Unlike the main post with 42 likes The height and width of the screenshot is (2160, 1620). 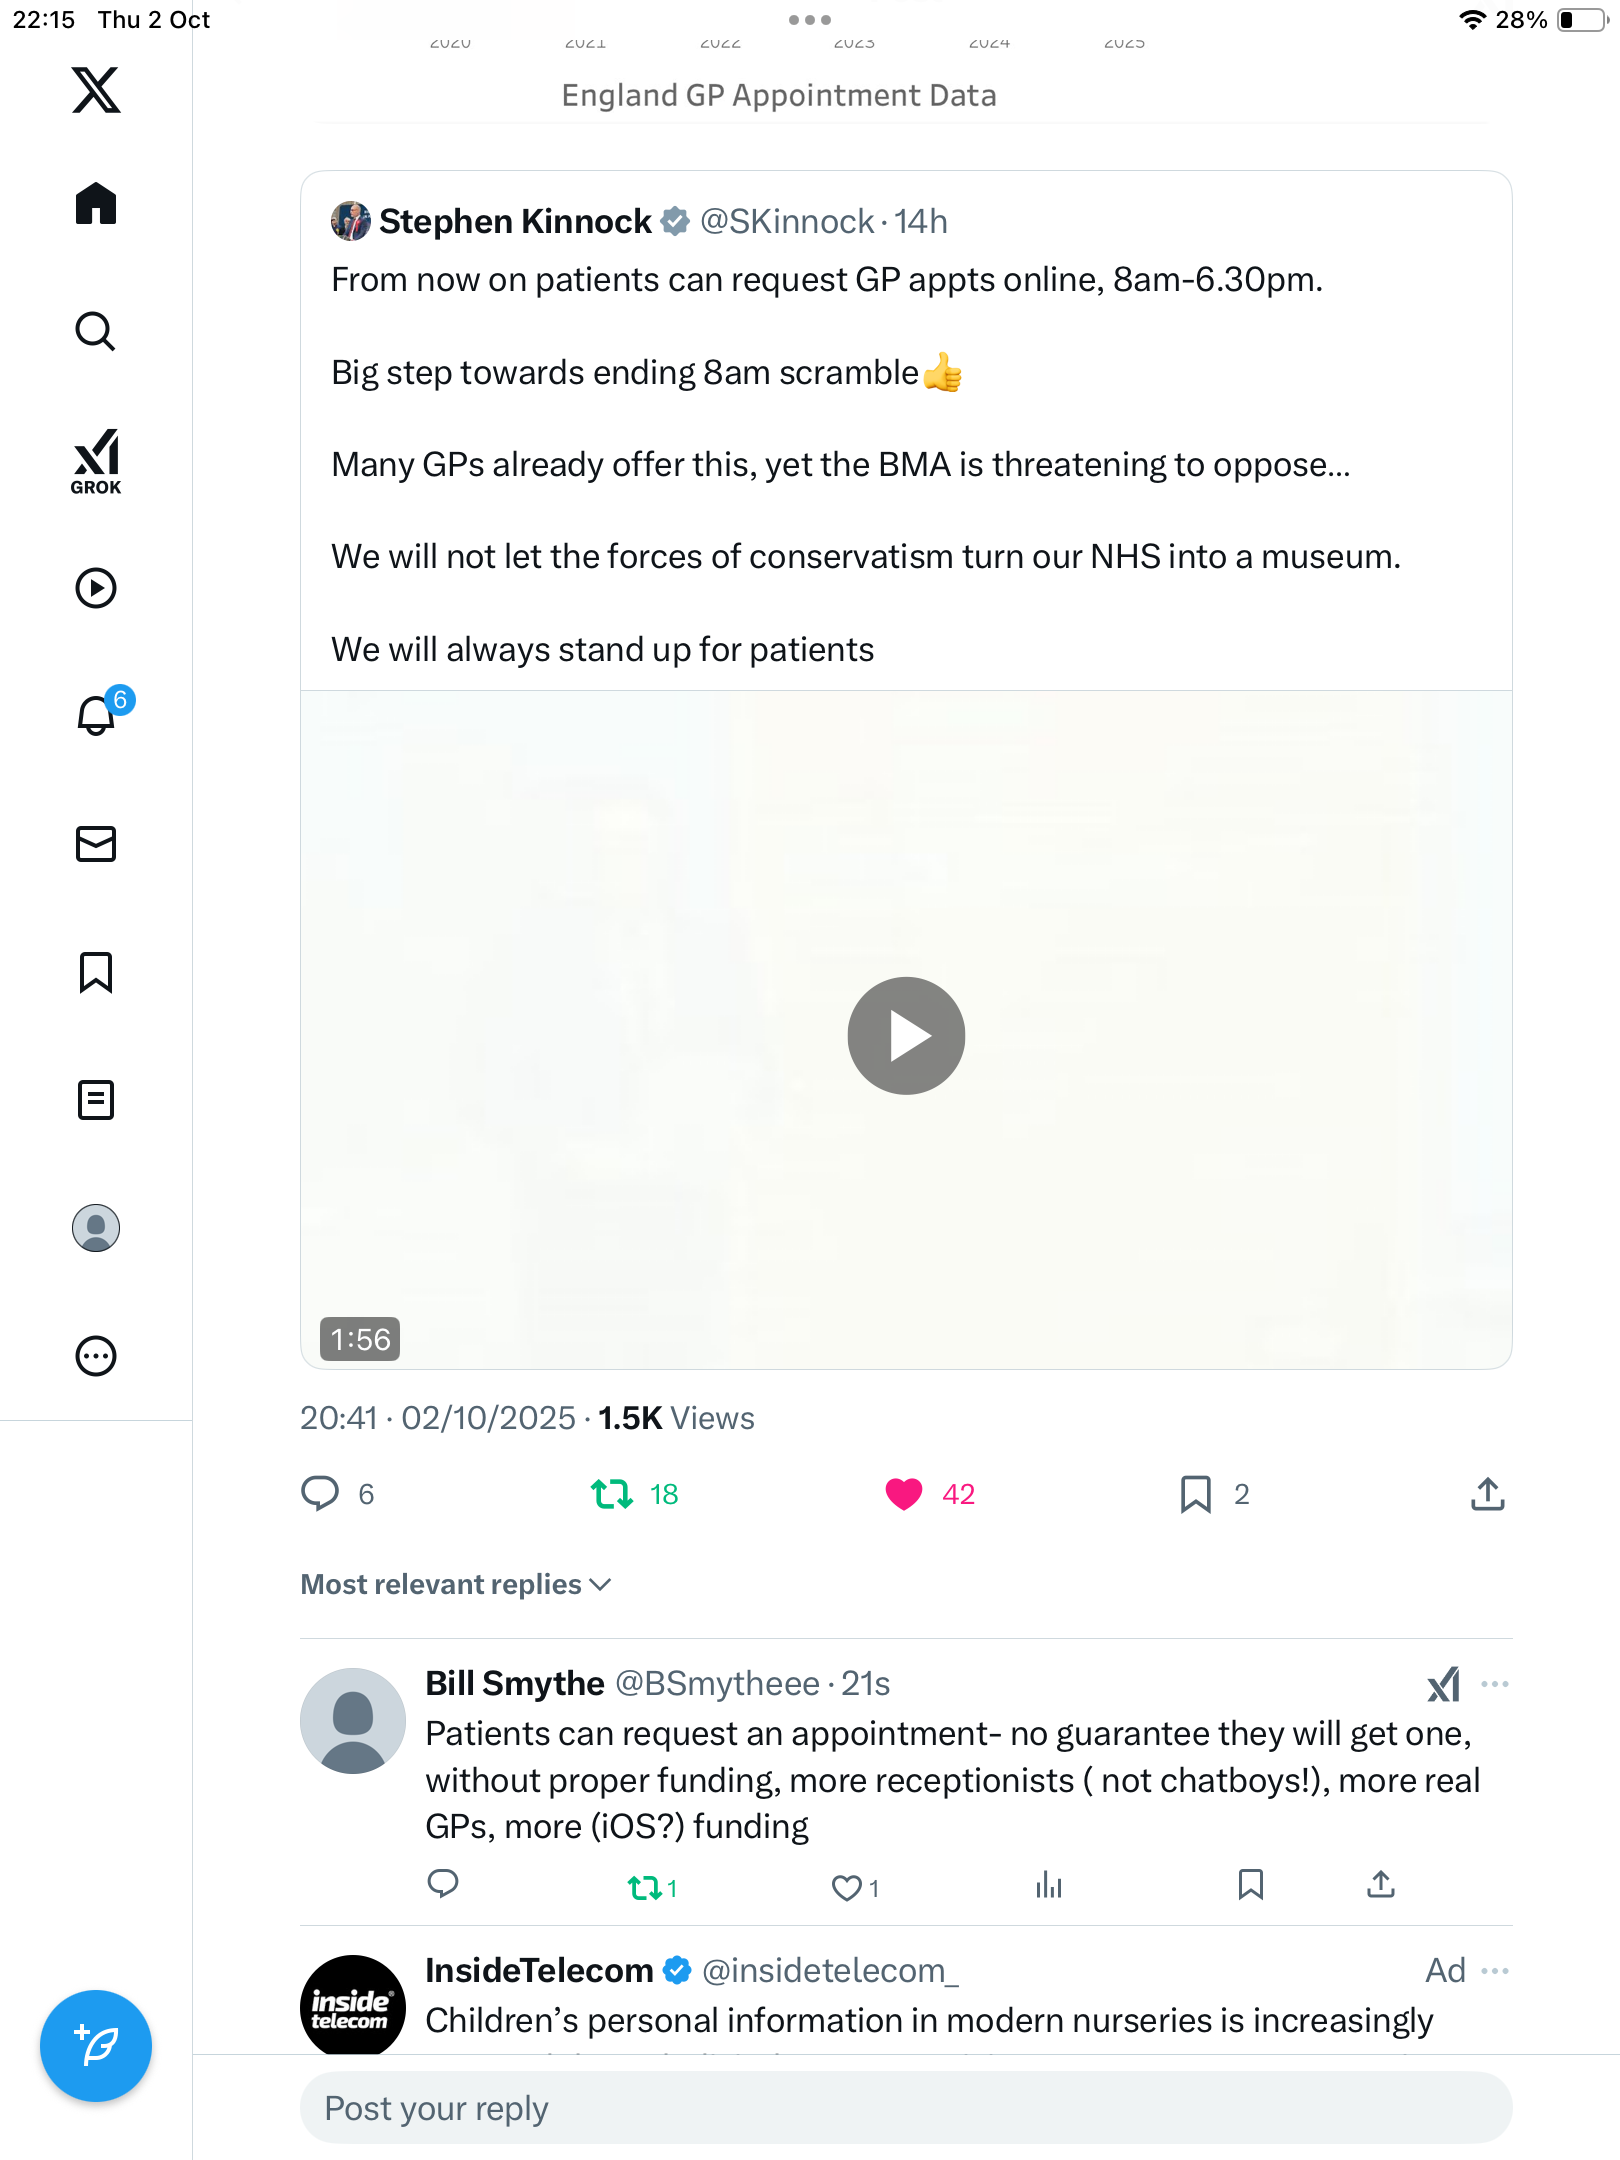(x=904, y=1494)
